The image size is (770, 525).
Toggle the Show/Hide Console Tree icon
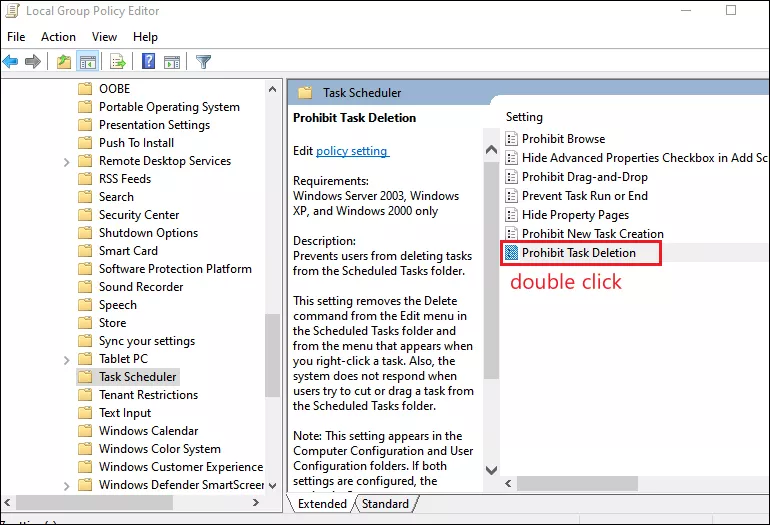[88, 62]
